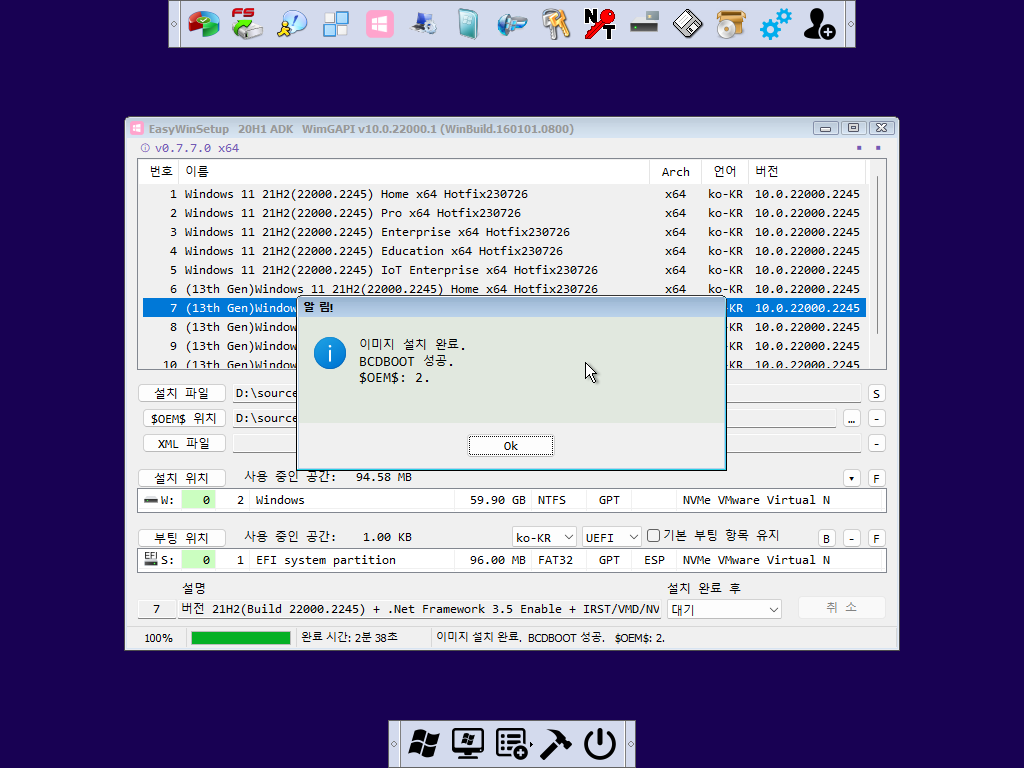Select Windows 11 IoT Enterprise x64 row 5
The width and height of the screenshot is (1024, 768).
click(x=504, y=270)
